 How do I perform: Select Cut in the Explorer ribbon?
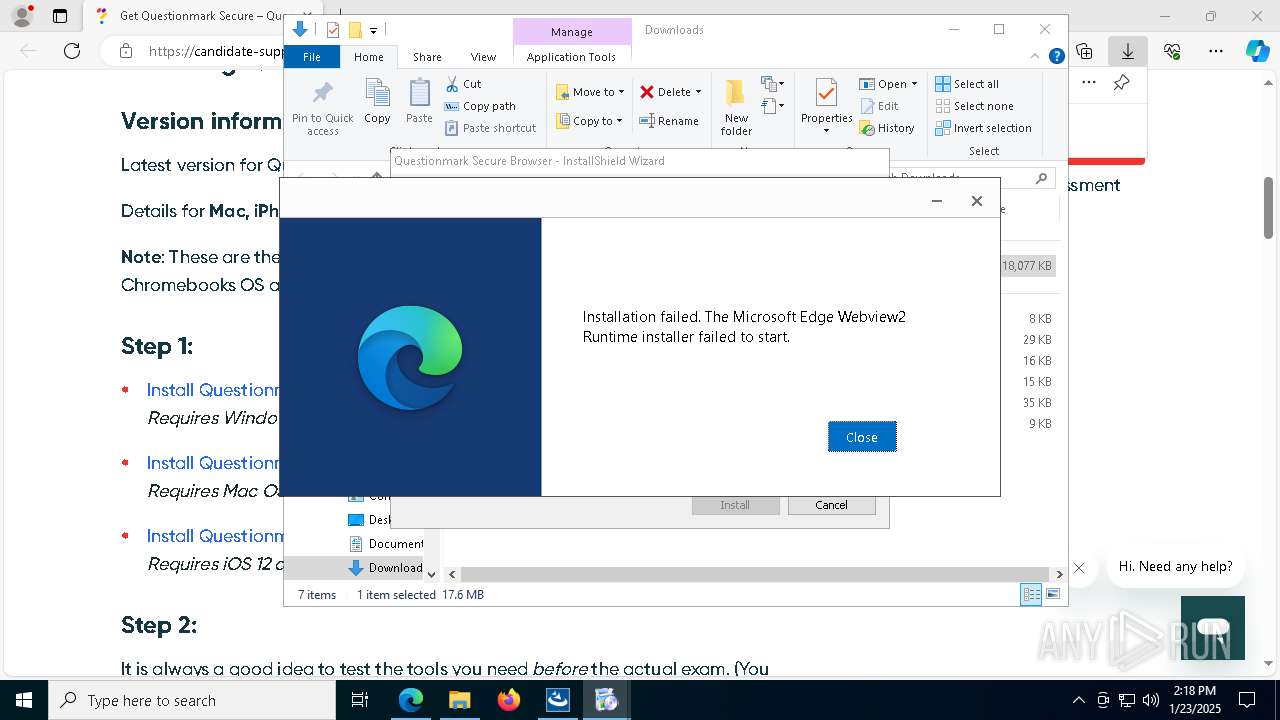tap(463, 84)
